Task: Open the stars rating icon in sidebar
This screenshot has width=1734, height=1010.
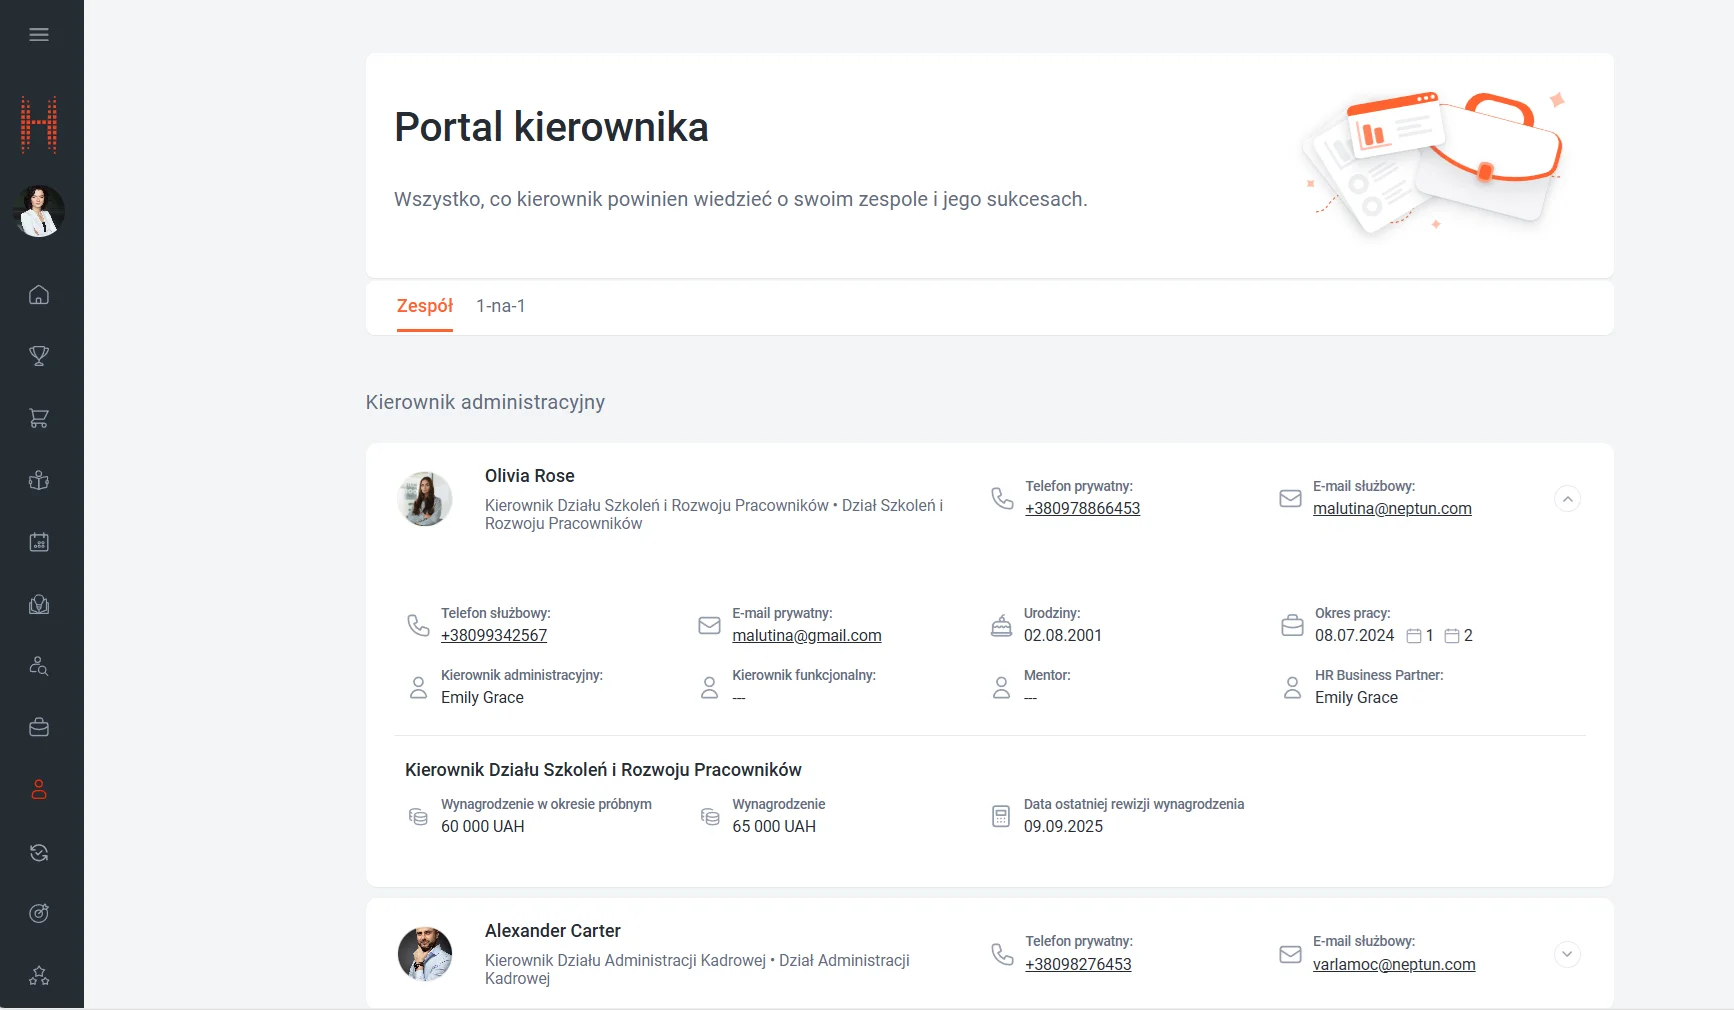Action: click(39, 976)
